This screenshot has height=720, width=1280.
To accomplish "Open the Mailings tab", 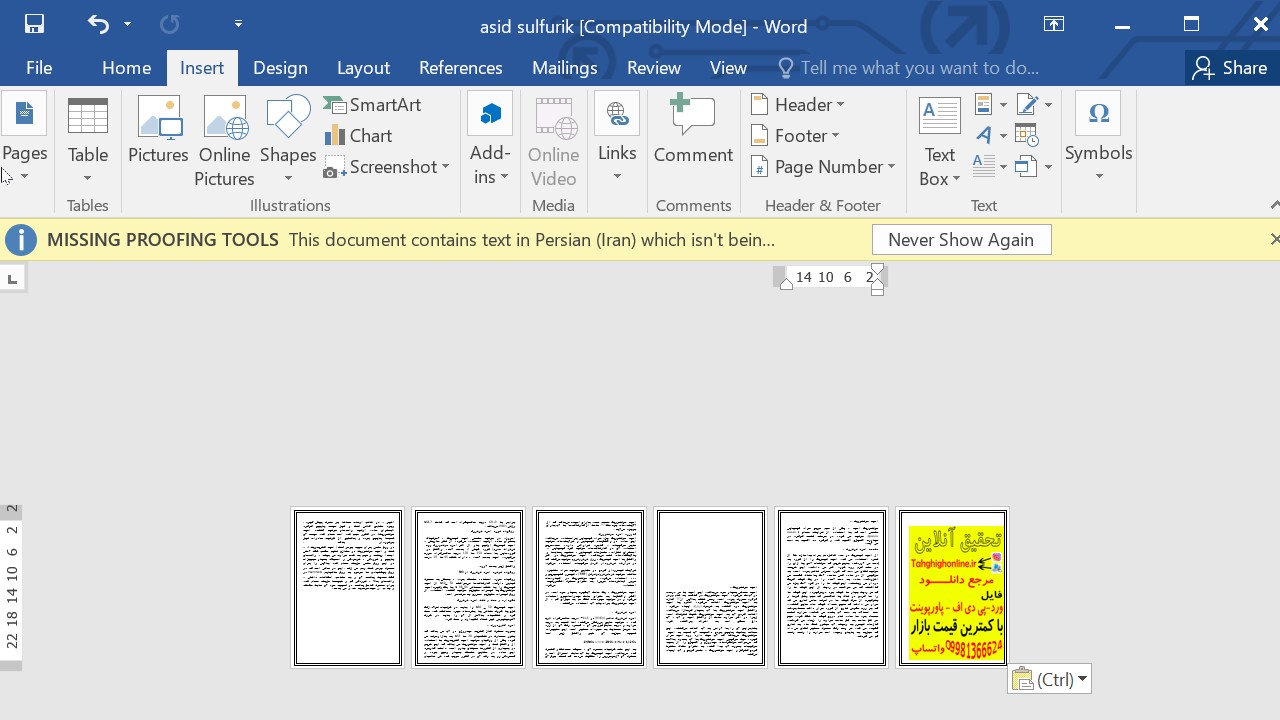I will (x=565, y=68).
